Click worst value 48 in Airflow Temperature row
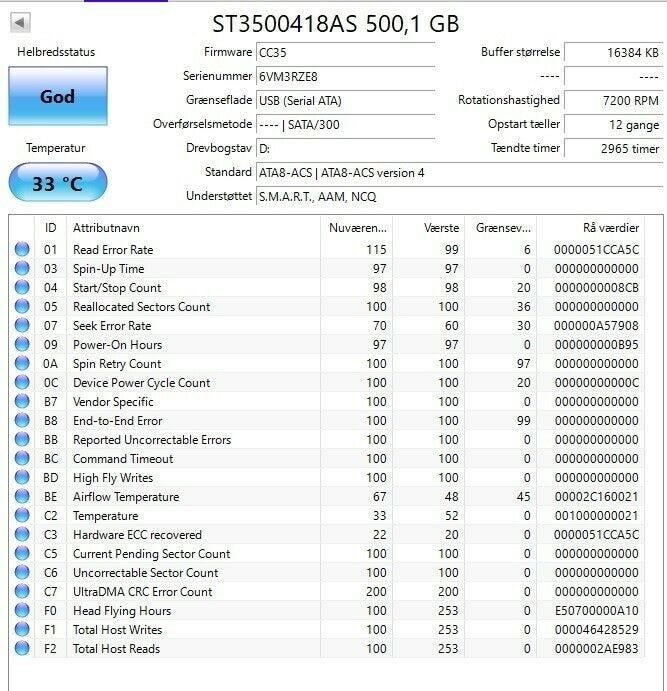 (452, 497)
